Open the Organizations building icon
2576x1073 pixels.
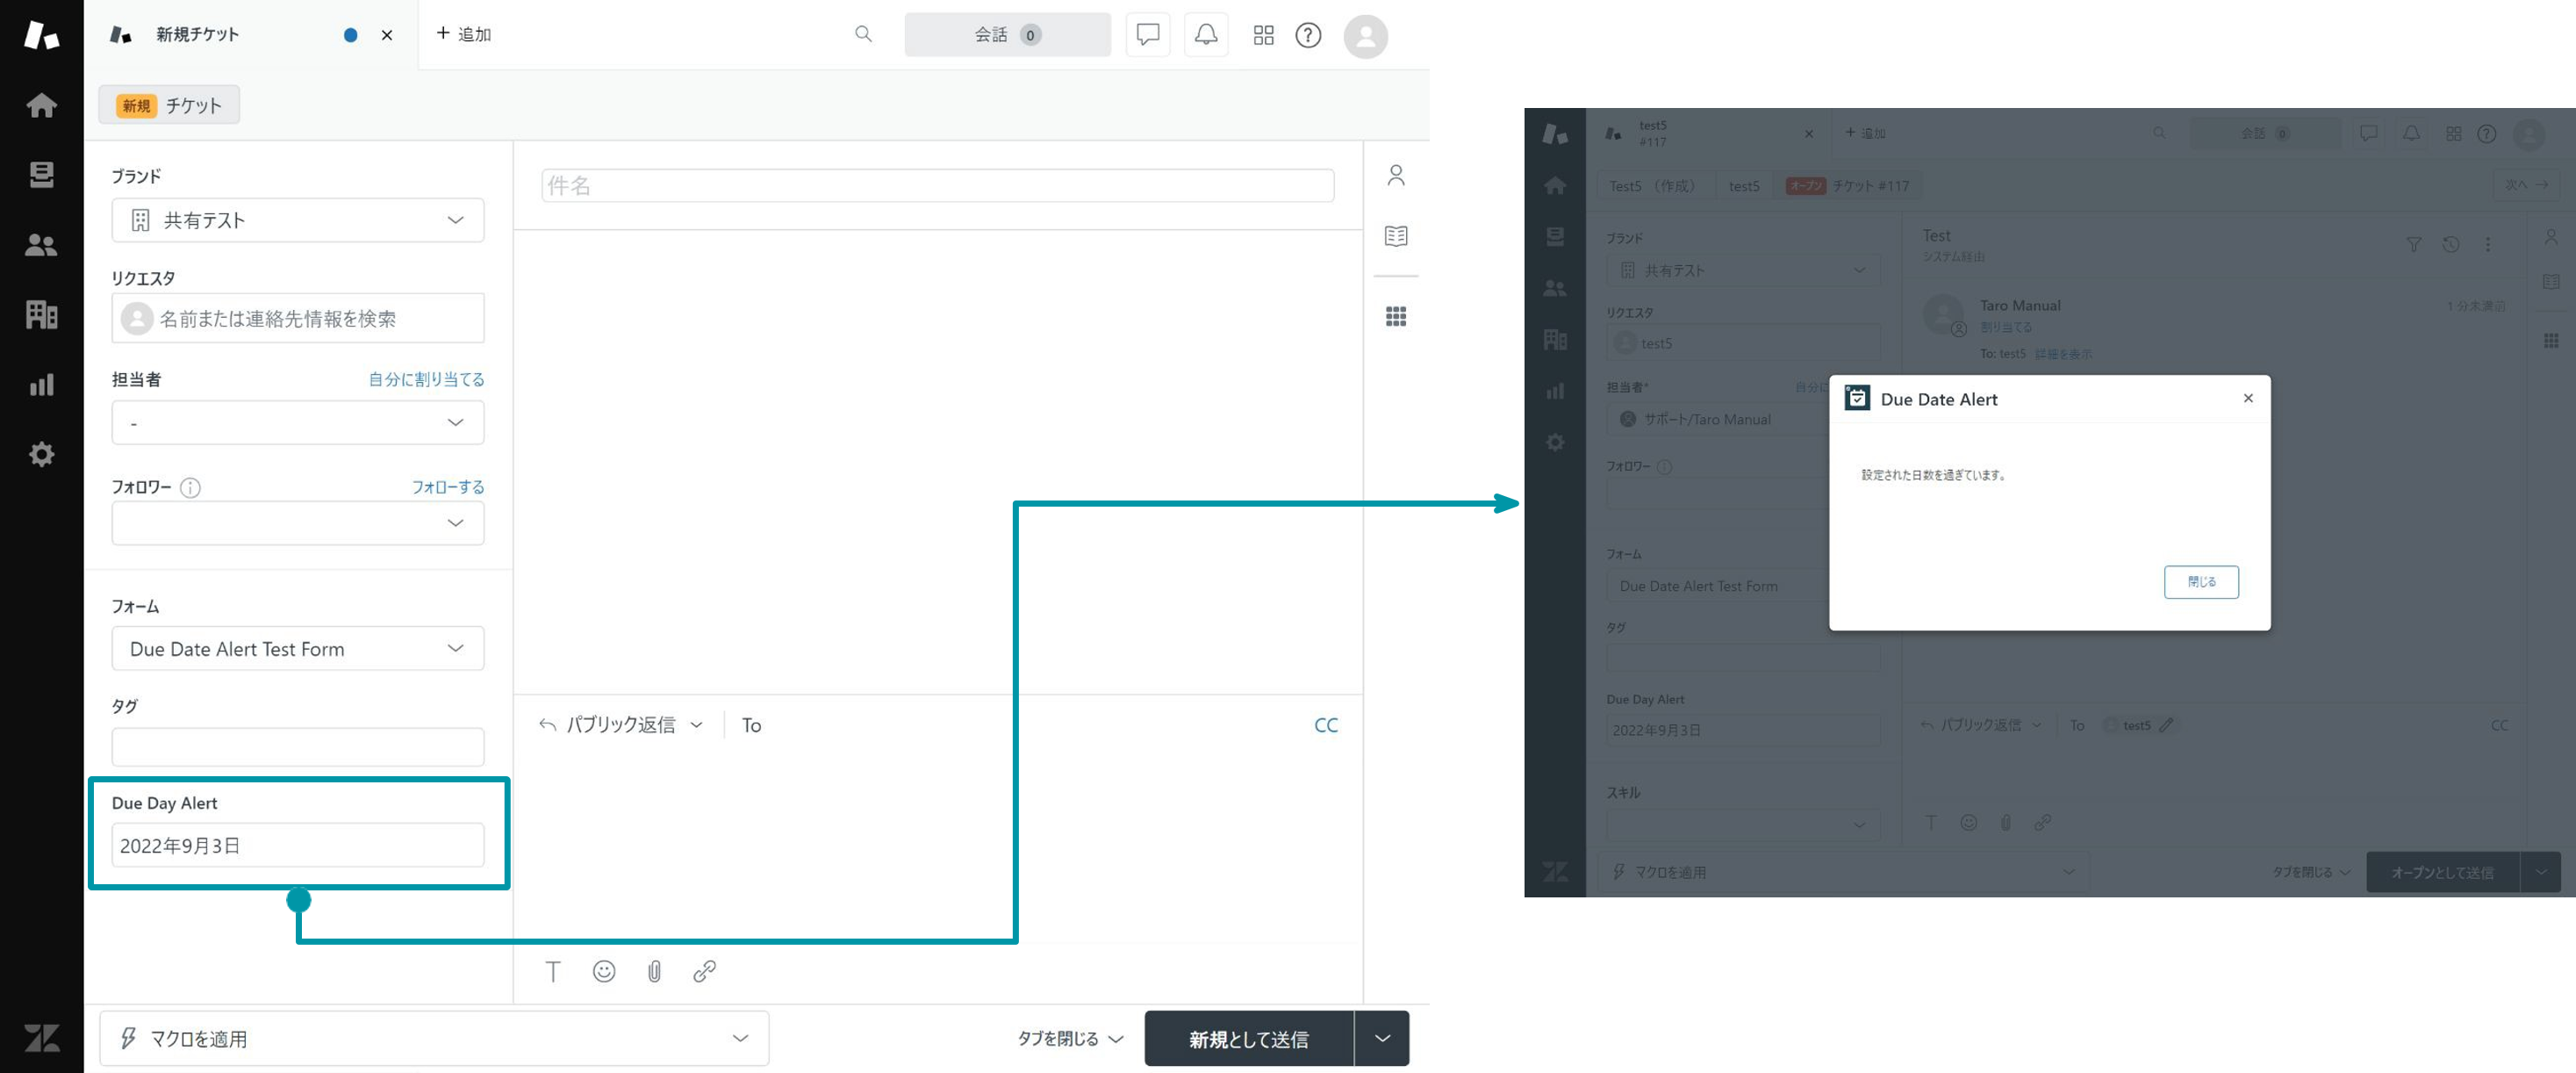(x=41, y=314)
